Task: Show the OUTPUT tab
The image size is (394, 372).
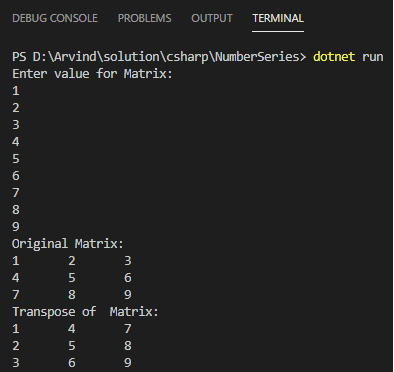Action: [x=212, y=18]
